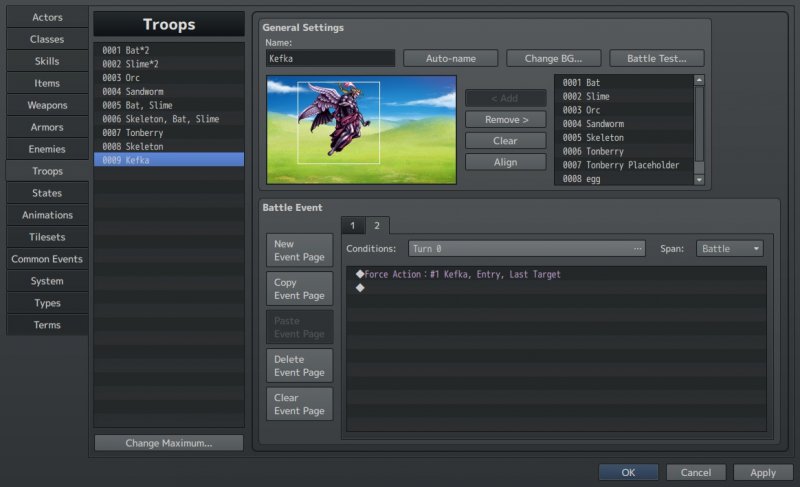This screenshot has height=487, width=800.
Task: Select enemy 0002 Slime in enemy list
Action: (624, 96)
